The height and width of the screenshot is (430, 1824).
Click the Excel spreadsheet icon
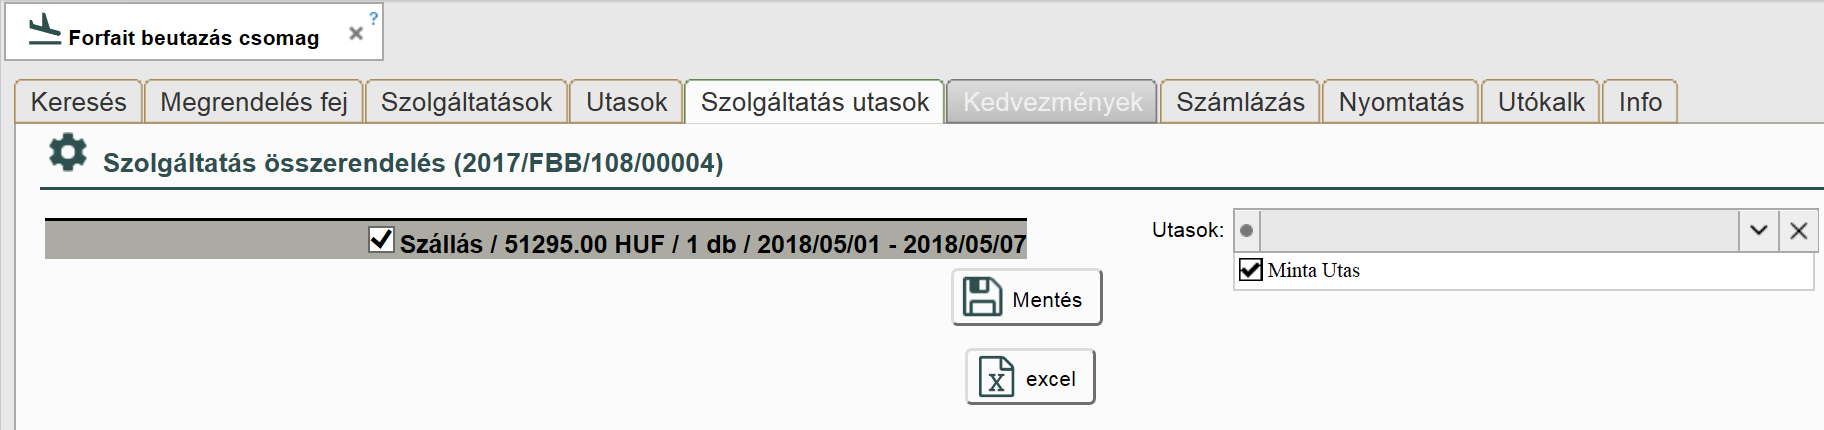pyautogui.click(x=996, y=377)
